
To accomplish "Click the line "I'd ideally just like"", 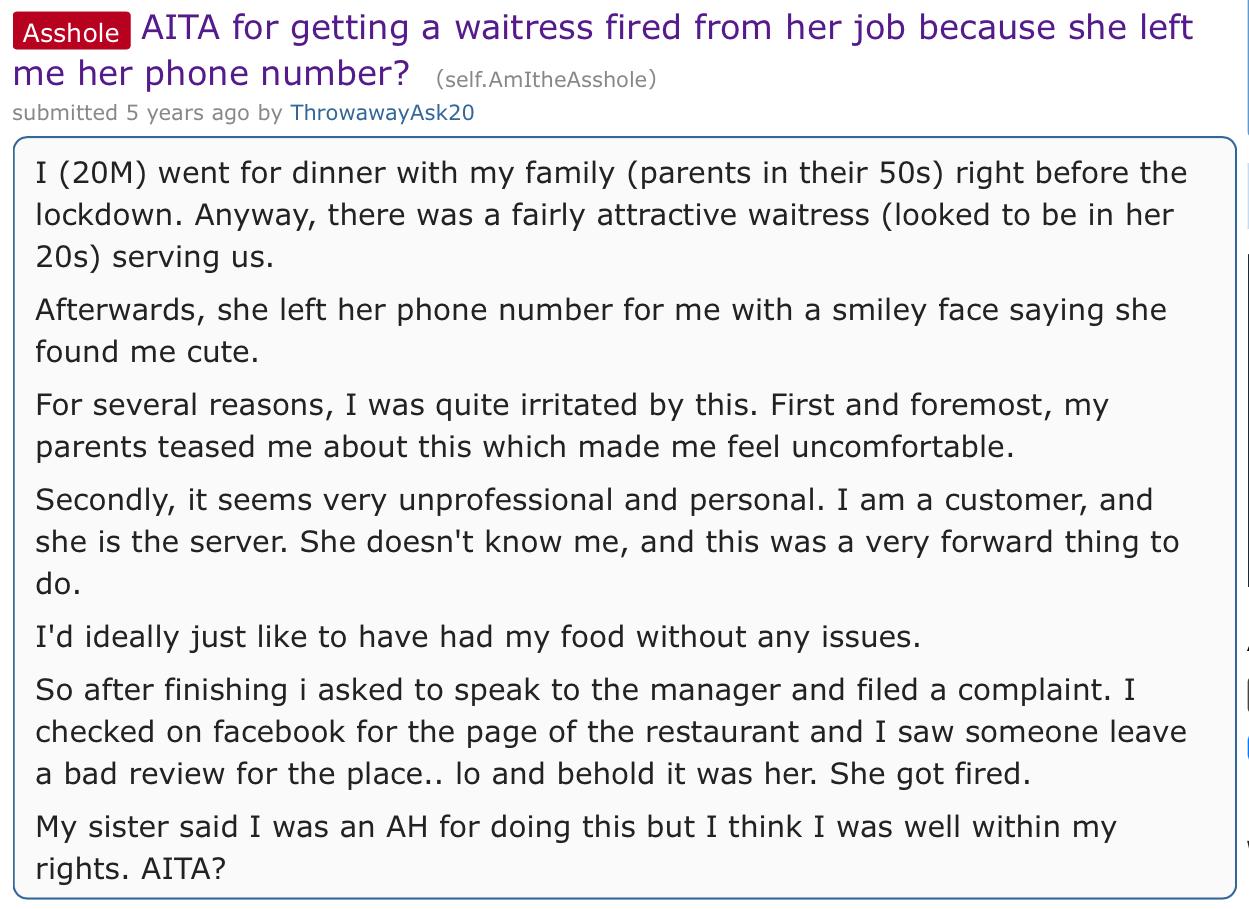I will [x=477, y=636].
